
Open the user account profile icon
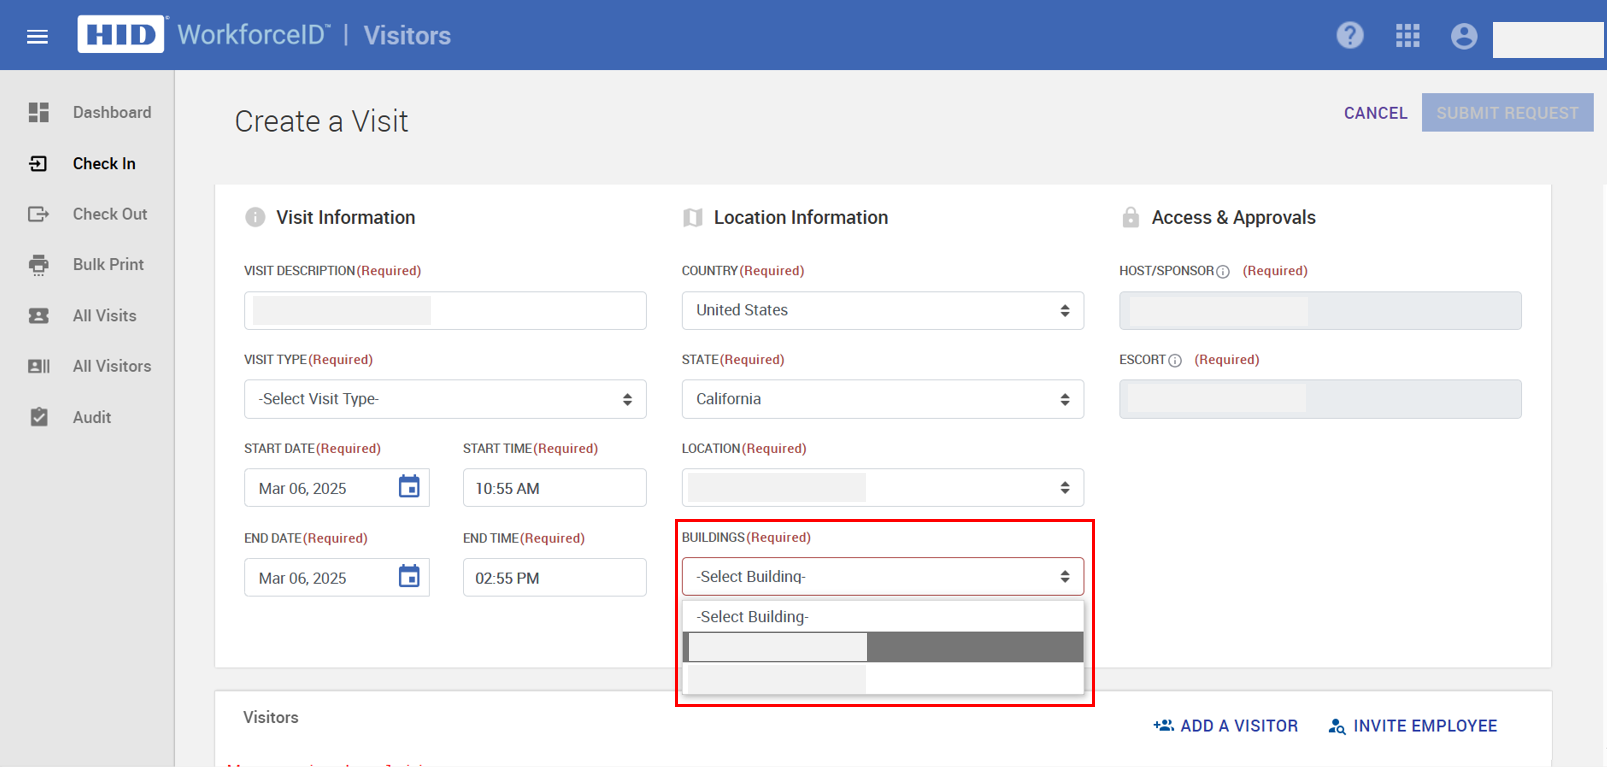pos(1463,36)
